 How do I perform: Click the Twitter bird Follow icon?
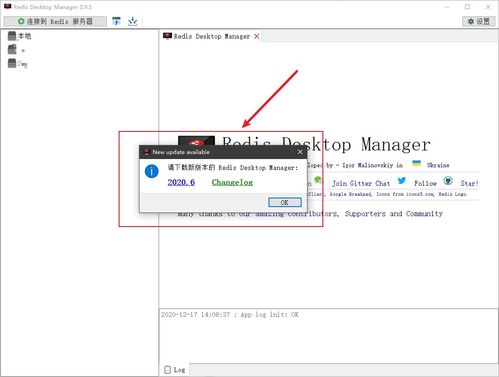tap(402, 181)
